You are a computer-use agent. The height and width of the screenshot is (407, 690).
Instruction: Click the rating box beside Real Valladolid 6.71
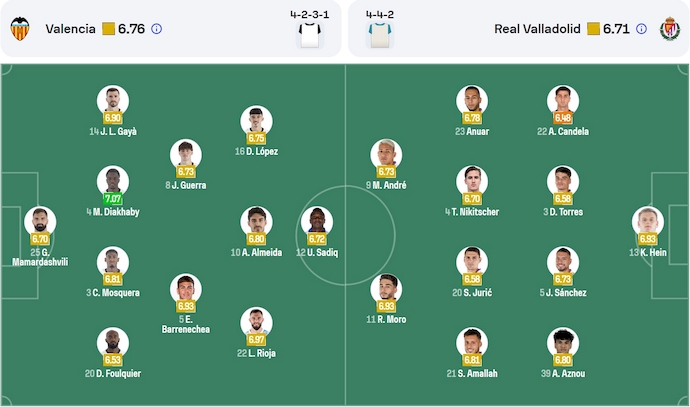tap(593, 29)
